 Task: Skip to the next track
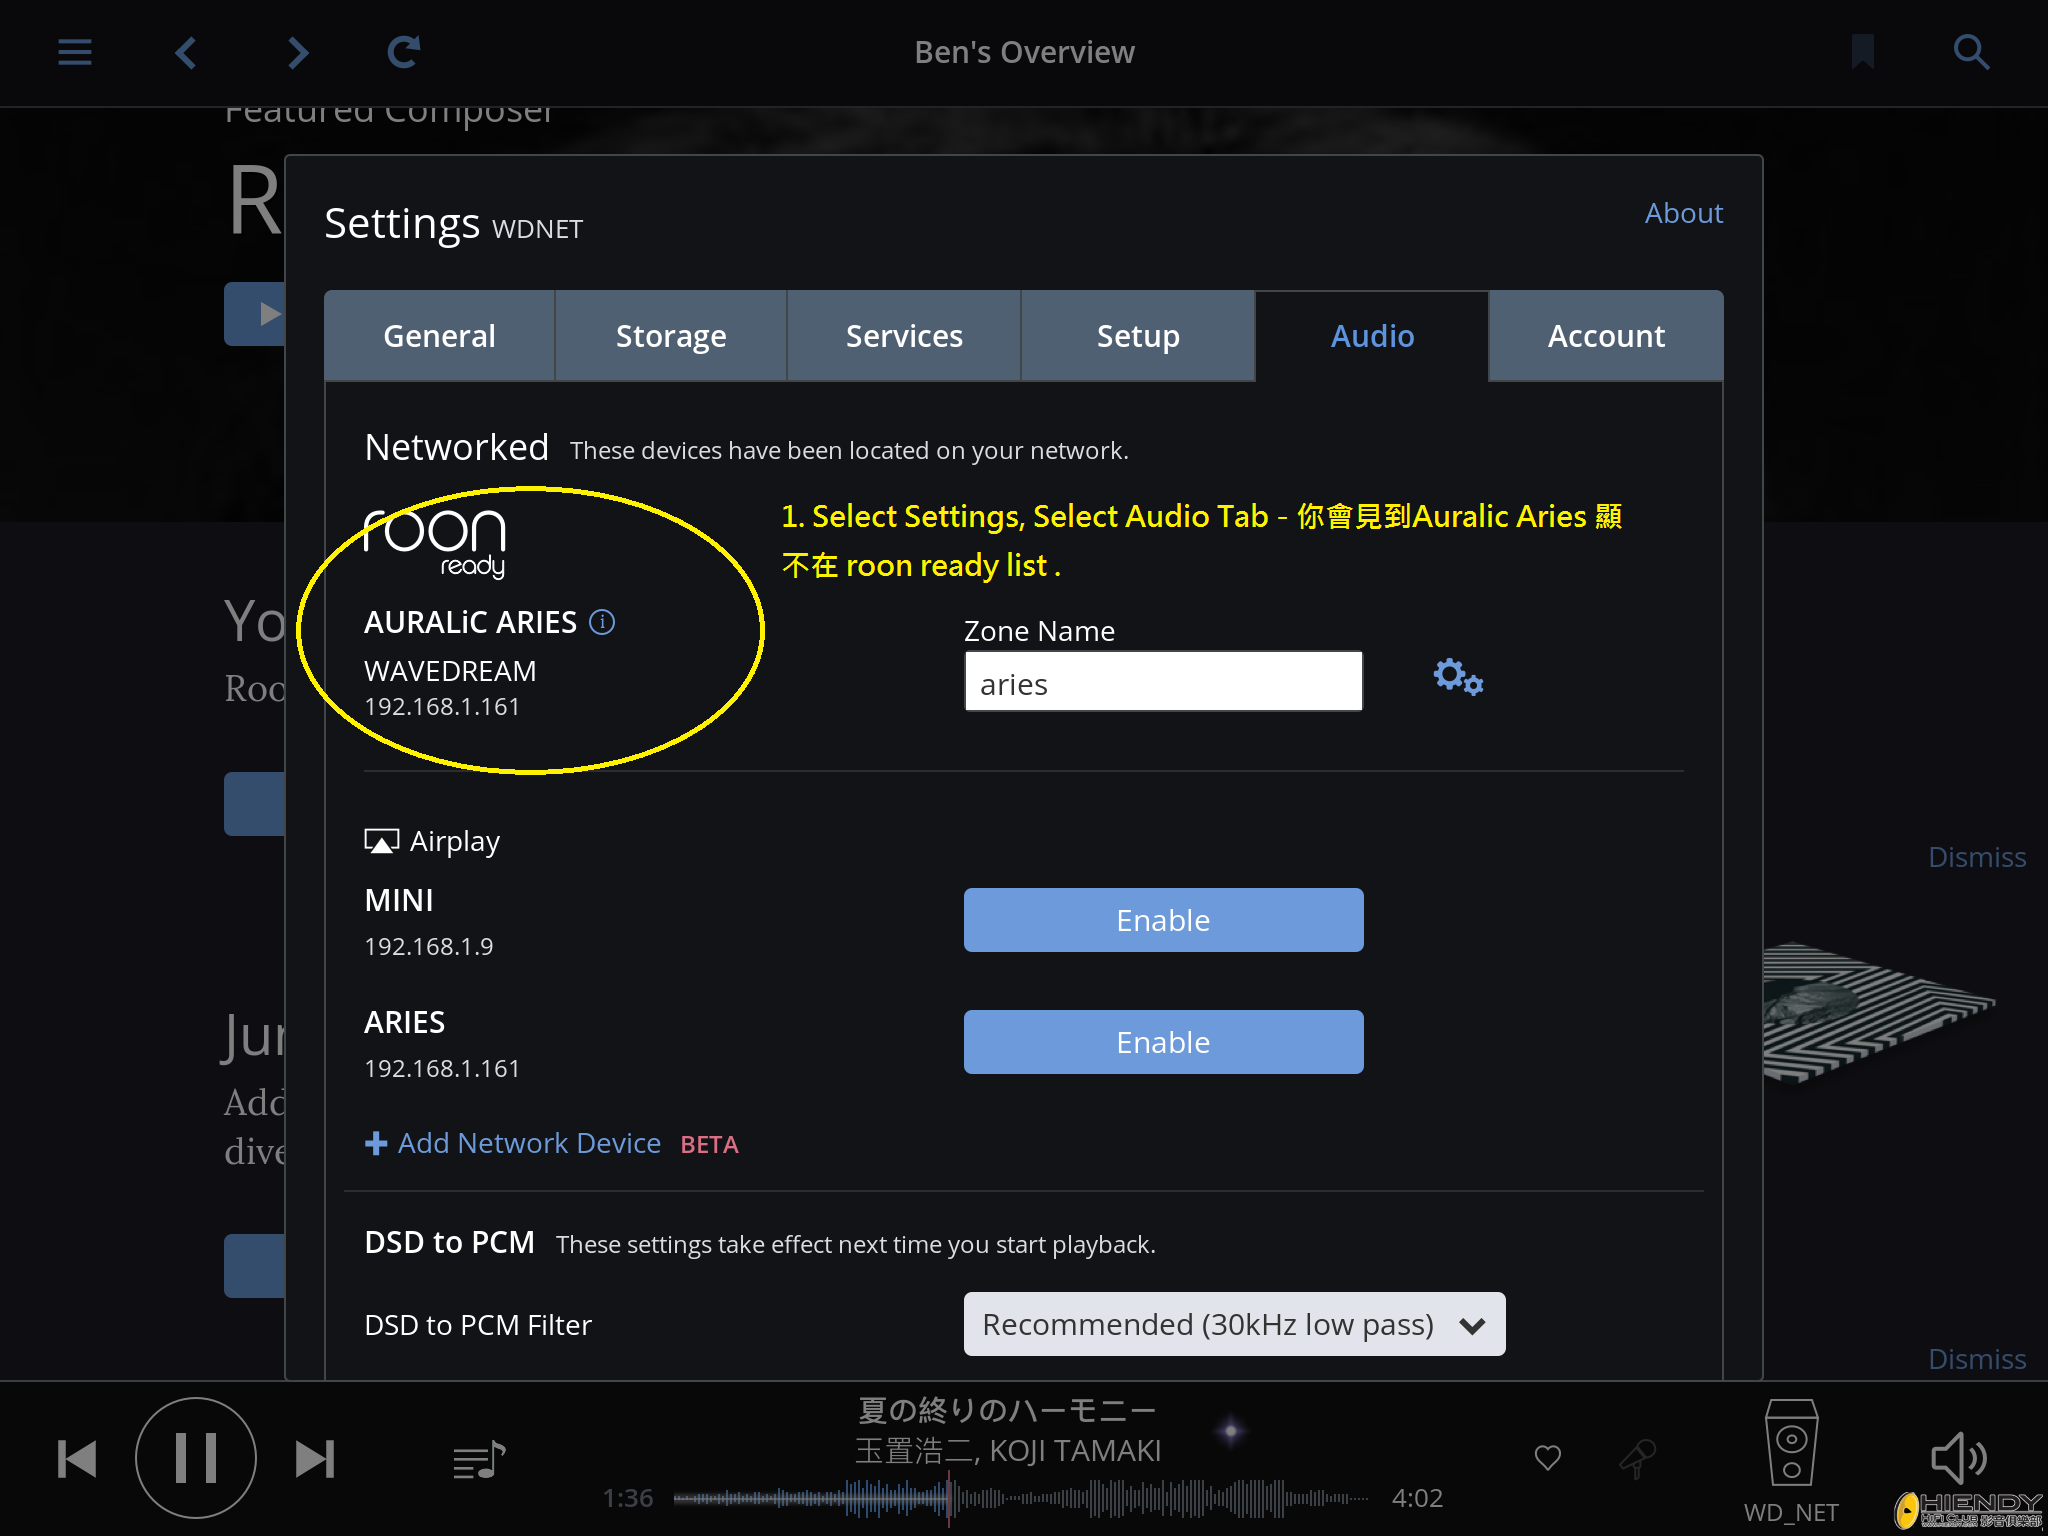pyautogui.click(x=315, y=1459)
